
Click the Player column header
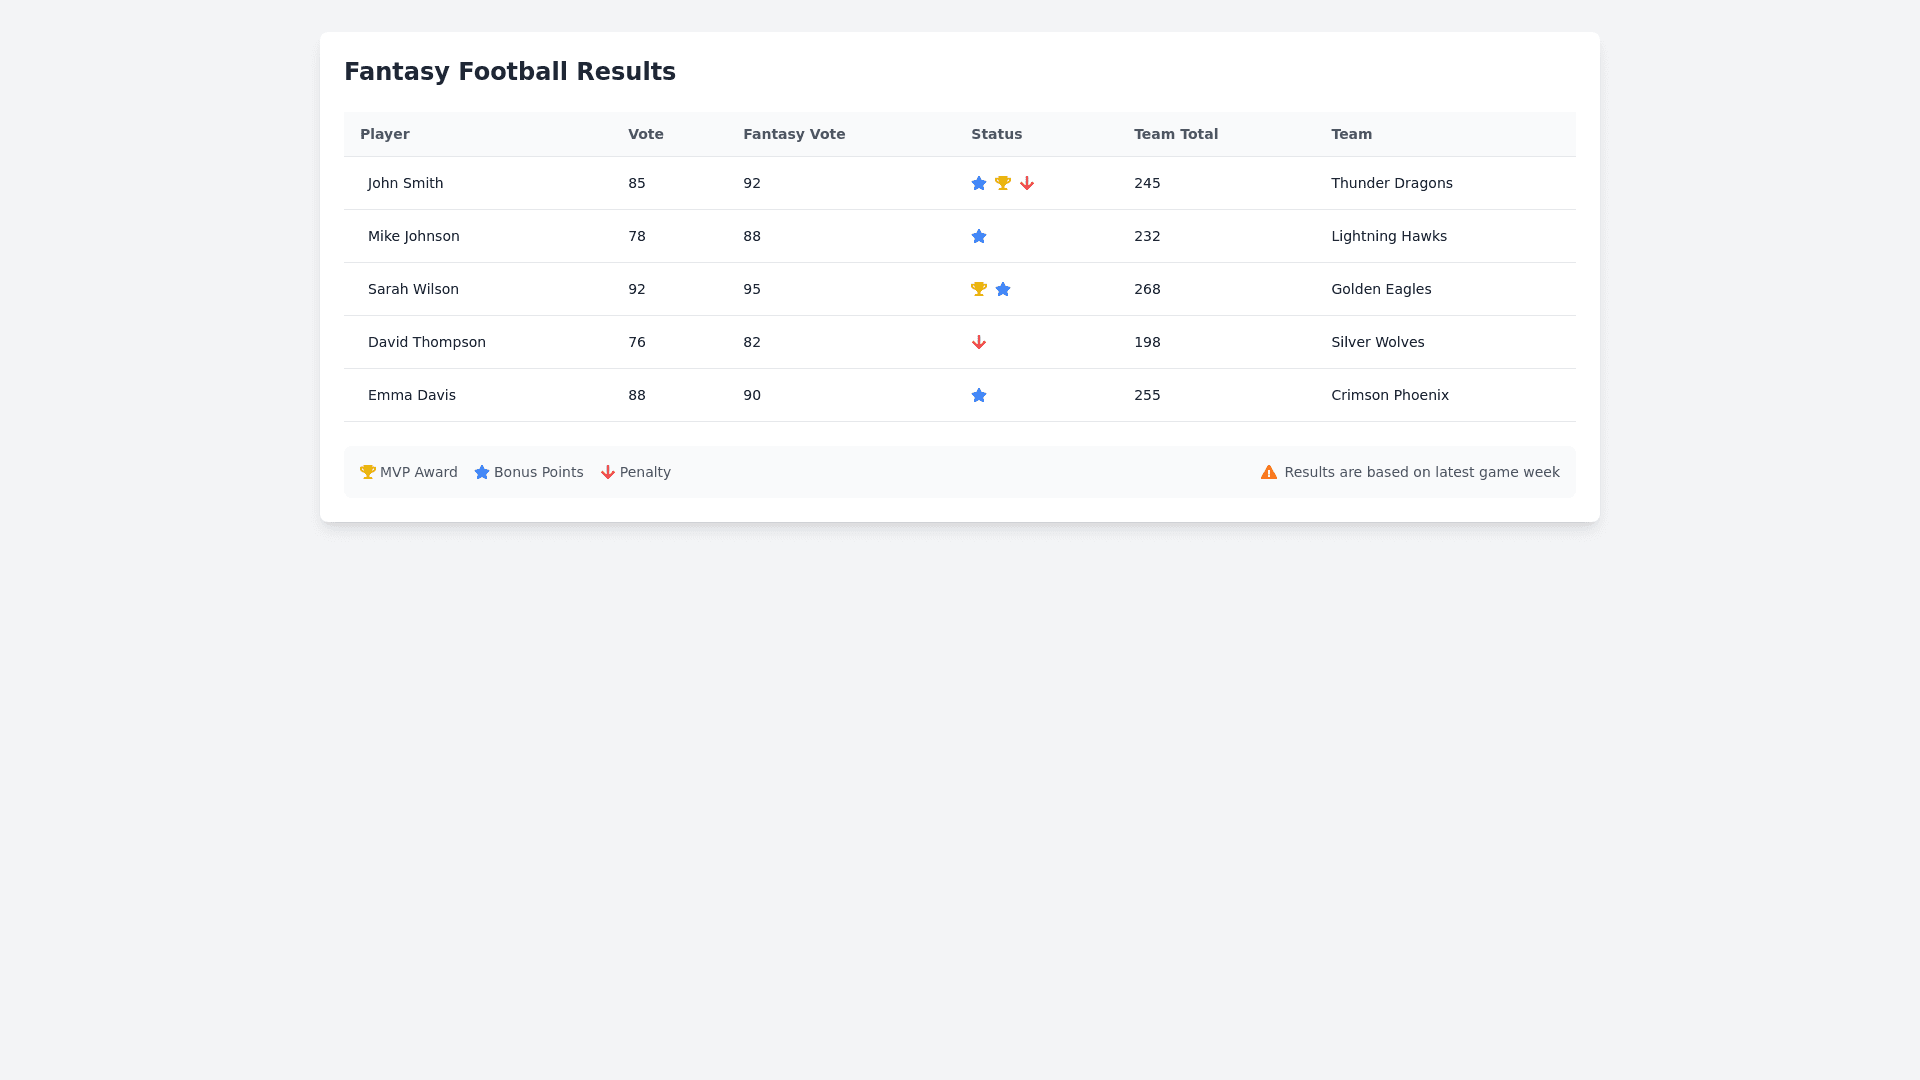tap(385, 134)
